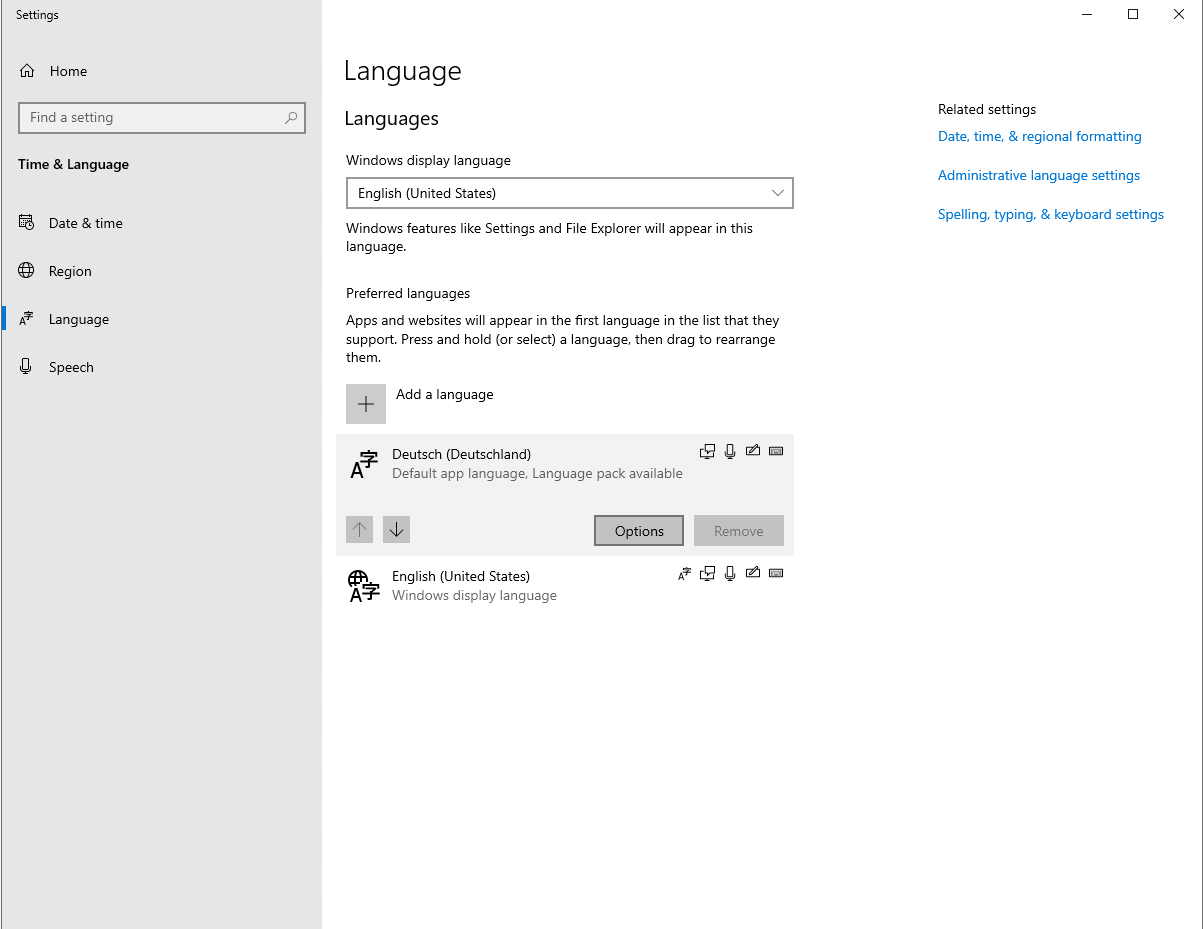Click the Find a setting search box
1203x929 pixels.
coord(161,117)
